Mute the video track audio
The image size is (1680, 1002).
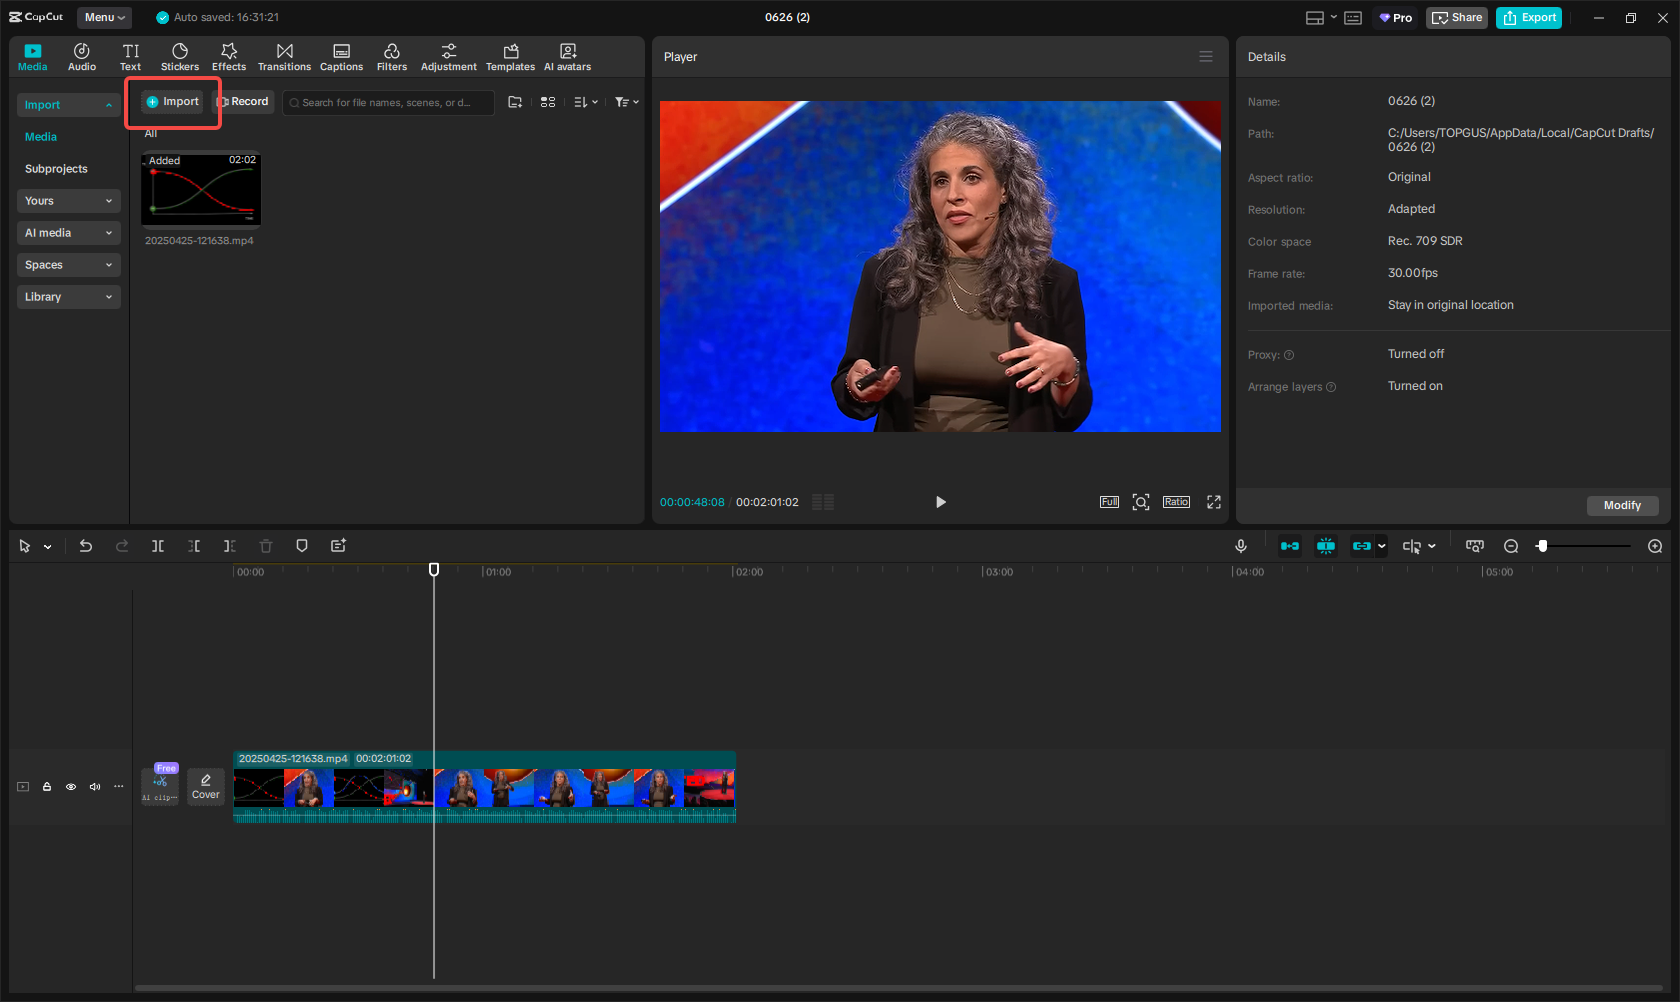pos(95,787)
